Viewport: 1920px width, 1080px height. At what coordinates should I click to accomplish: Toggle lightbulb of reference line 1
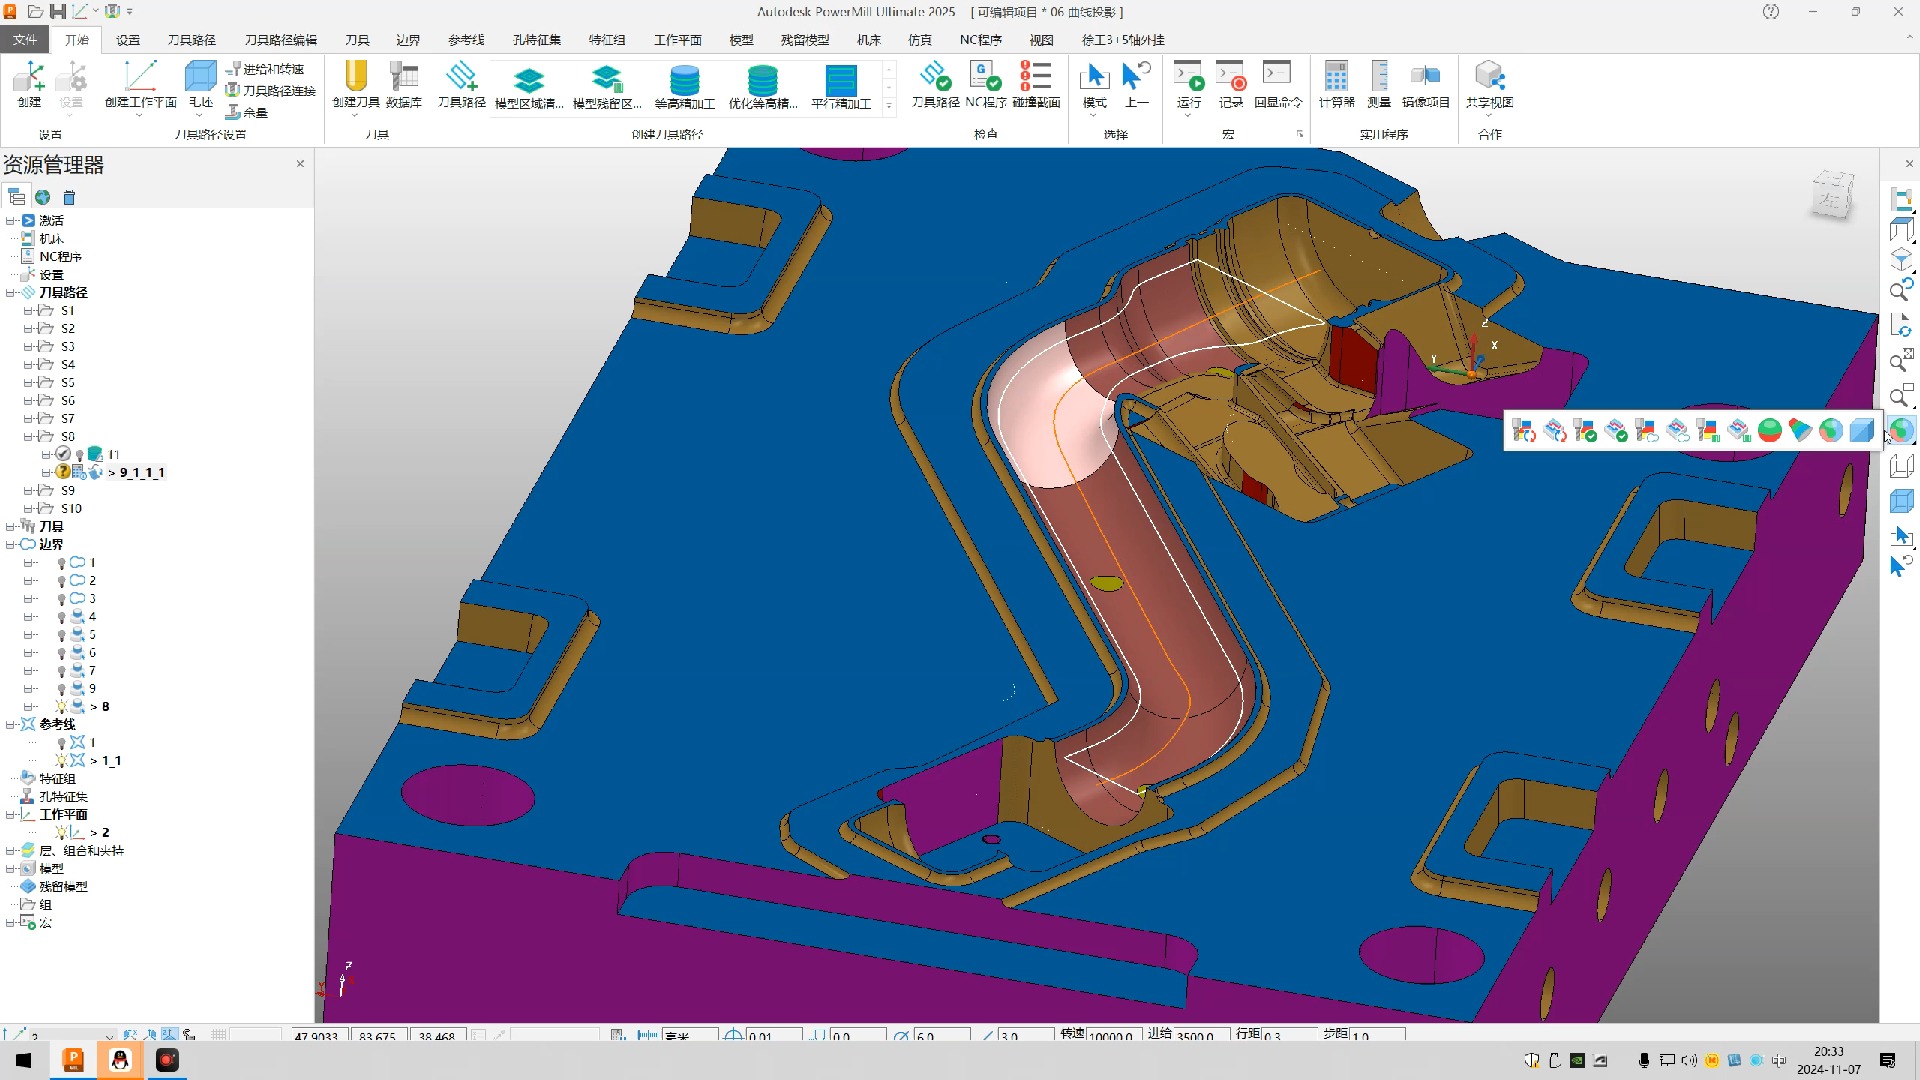(x=61, y=743)
